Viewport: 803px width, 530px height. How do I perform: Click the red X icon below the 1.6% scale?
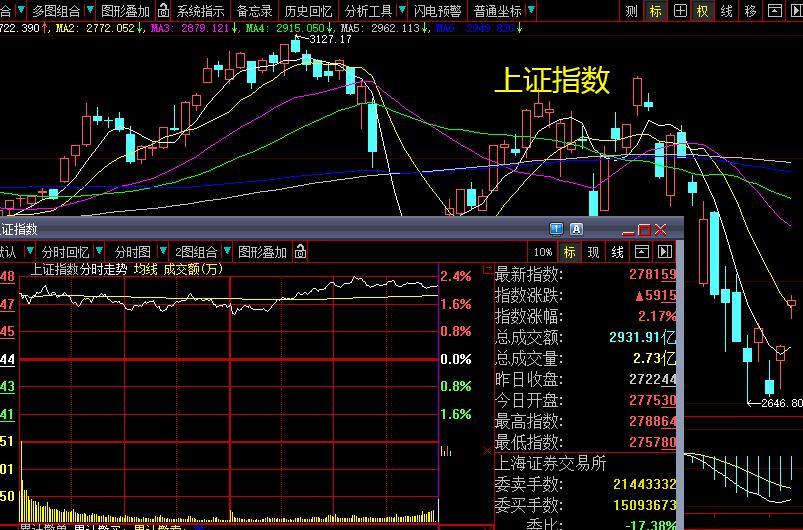(487, 450)
